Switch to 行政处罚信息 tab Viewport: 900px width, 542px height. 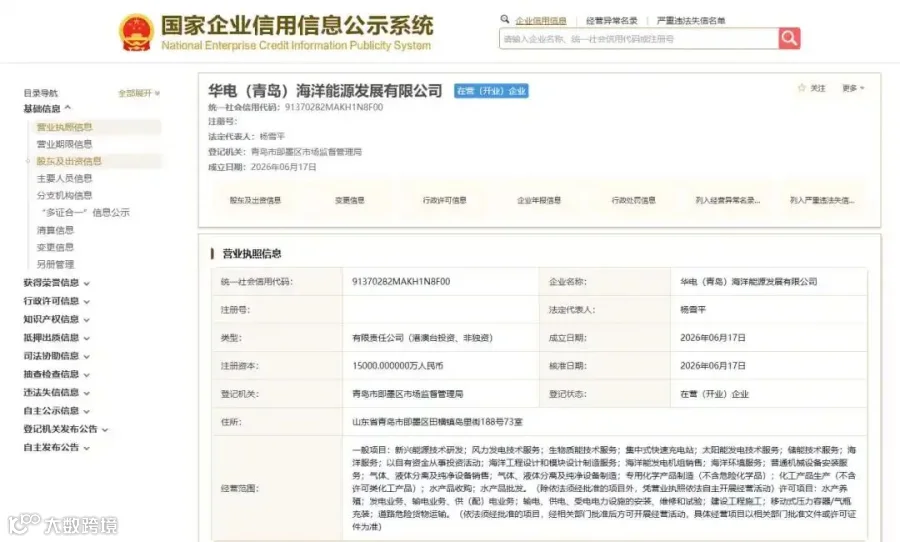click(633, 200)
